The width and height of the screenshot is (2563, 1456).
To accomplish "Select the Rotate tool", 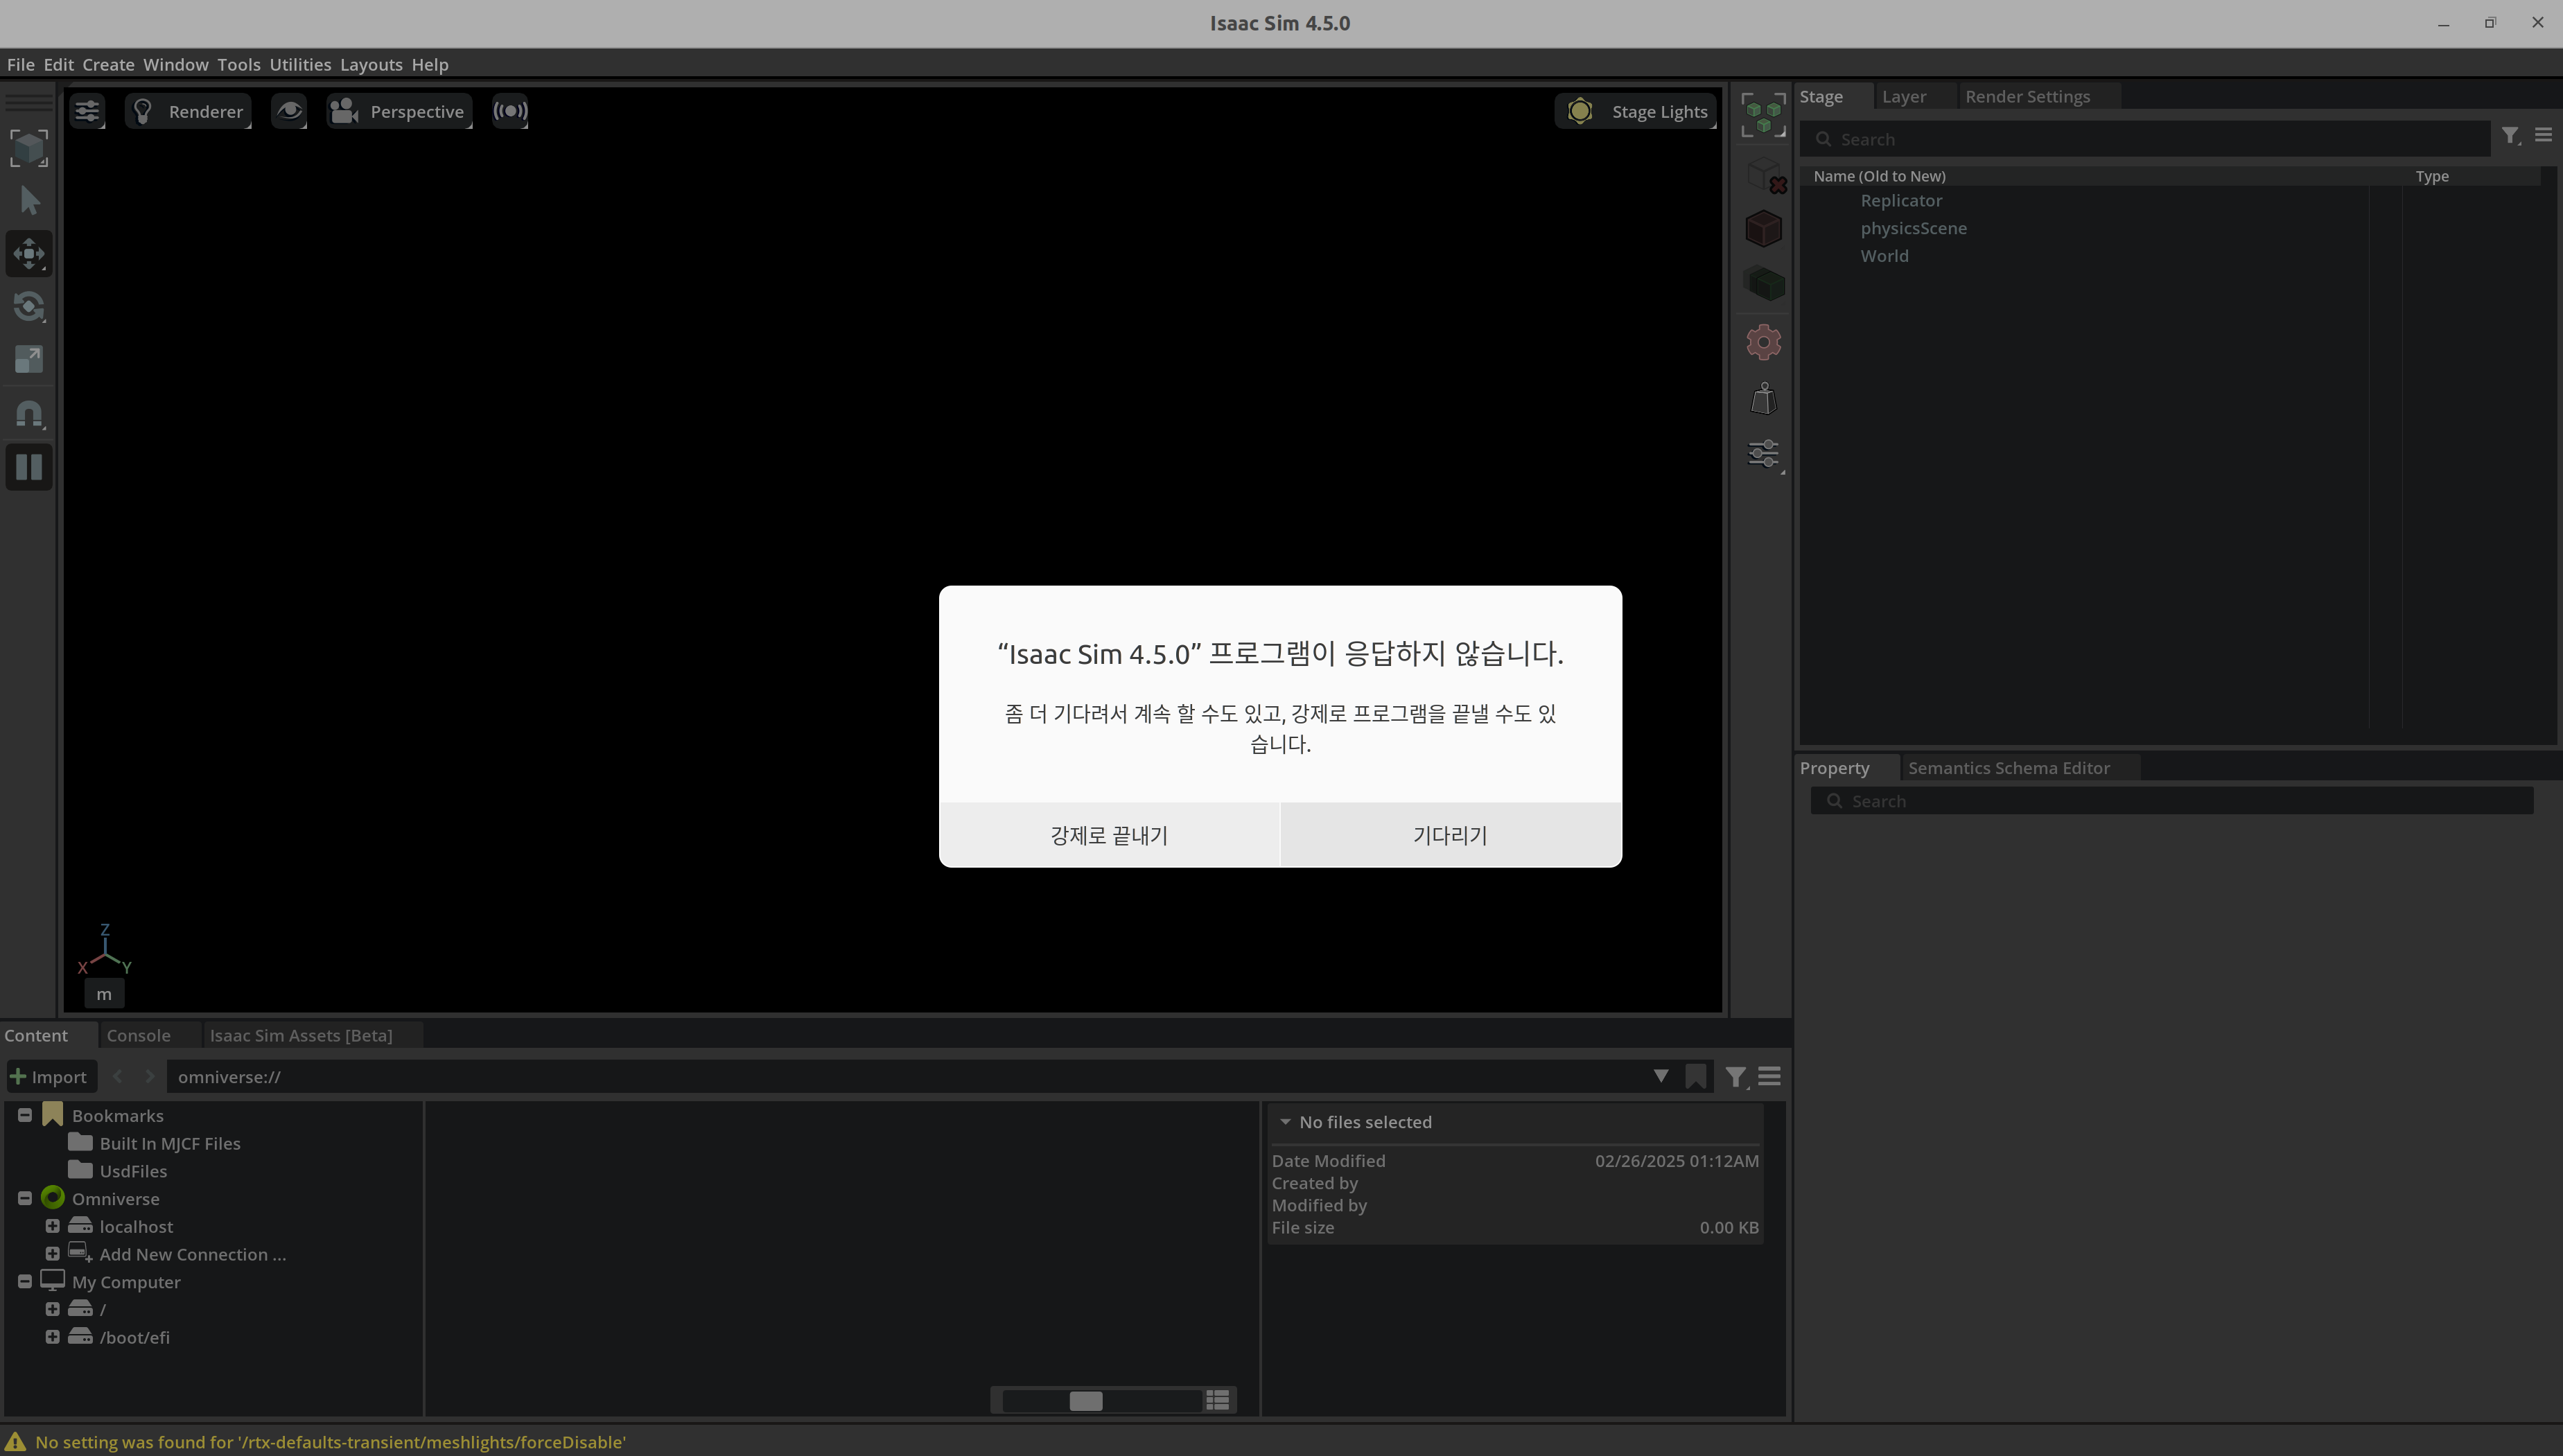I will 29,306.
